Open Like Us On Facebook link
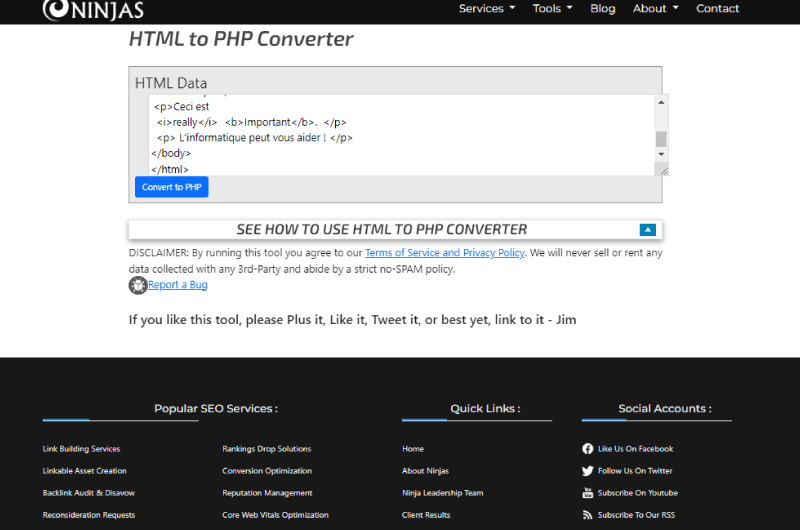Image resolution: width=800 pixels, height=530 pixels. click(x=636, y=449)
